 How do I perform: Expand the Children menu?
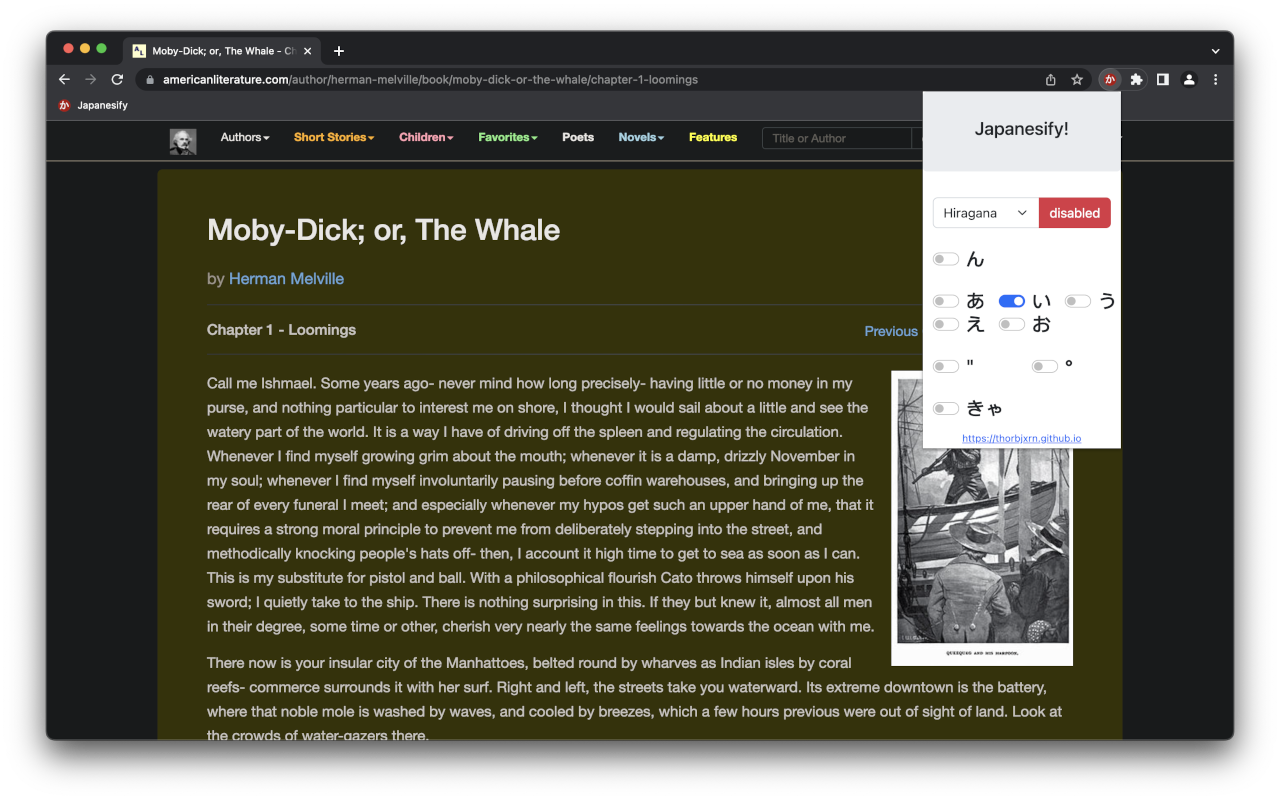coord(426,137)
